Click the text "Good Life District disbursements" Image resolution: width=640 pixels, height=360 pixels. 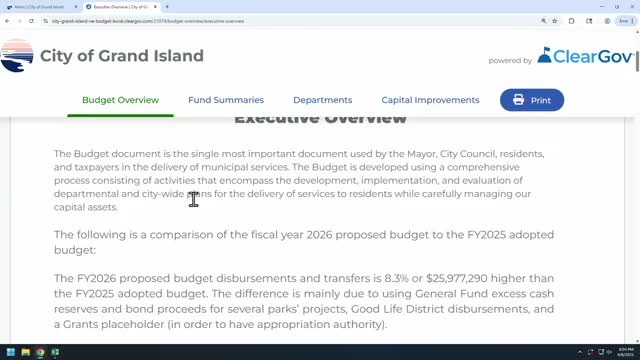(440, 309)
